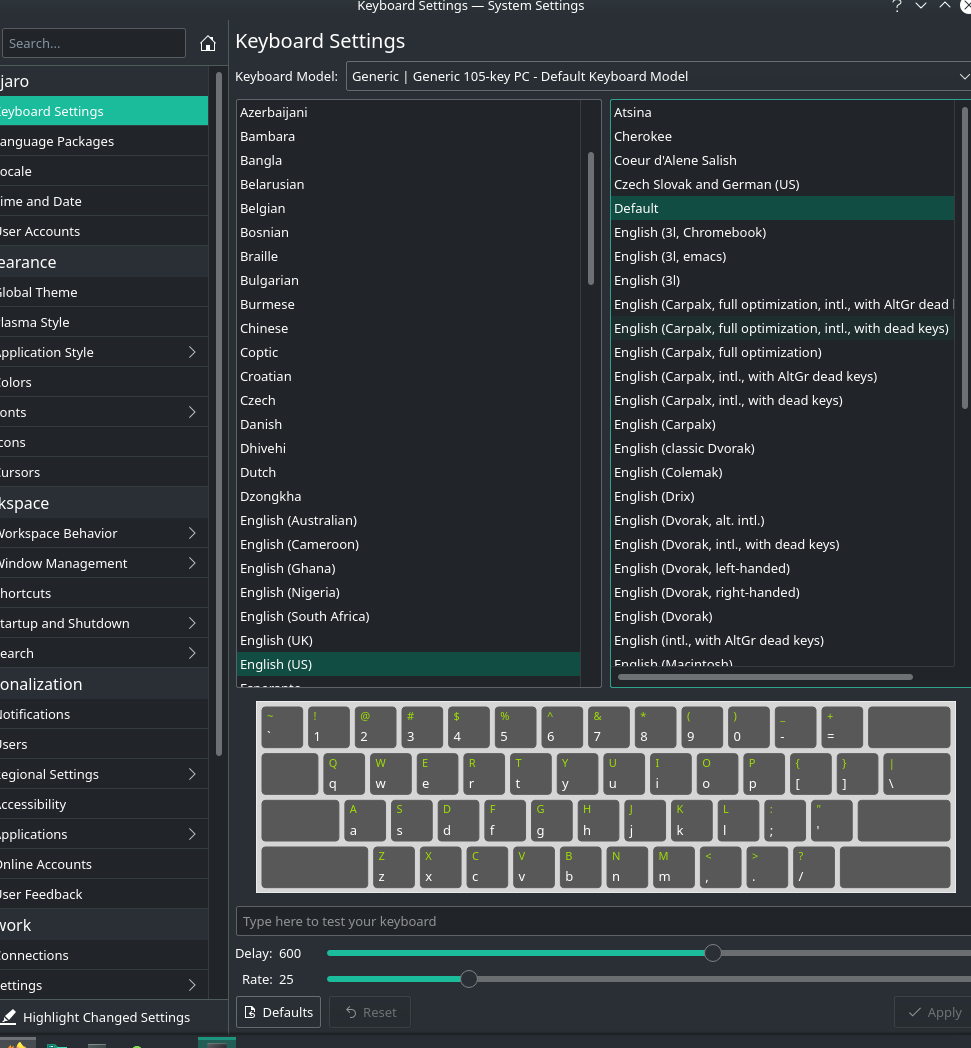Image resolution: width=971 pixels, height=1048 pixels.
Task: Click the help question mark in title bar
Action: [896, 6]
